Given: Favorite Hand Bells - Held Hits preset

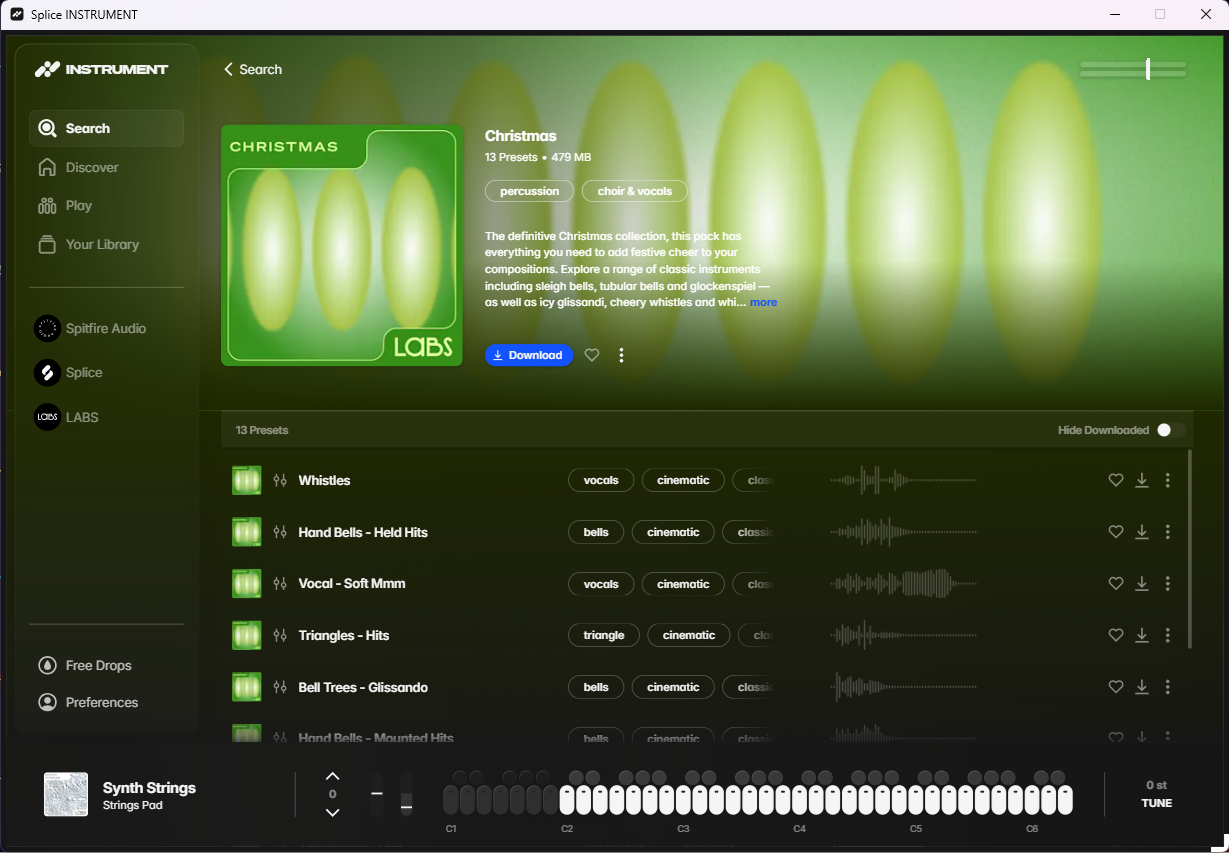Looking at the screenshot, I should pos(1116,532).
